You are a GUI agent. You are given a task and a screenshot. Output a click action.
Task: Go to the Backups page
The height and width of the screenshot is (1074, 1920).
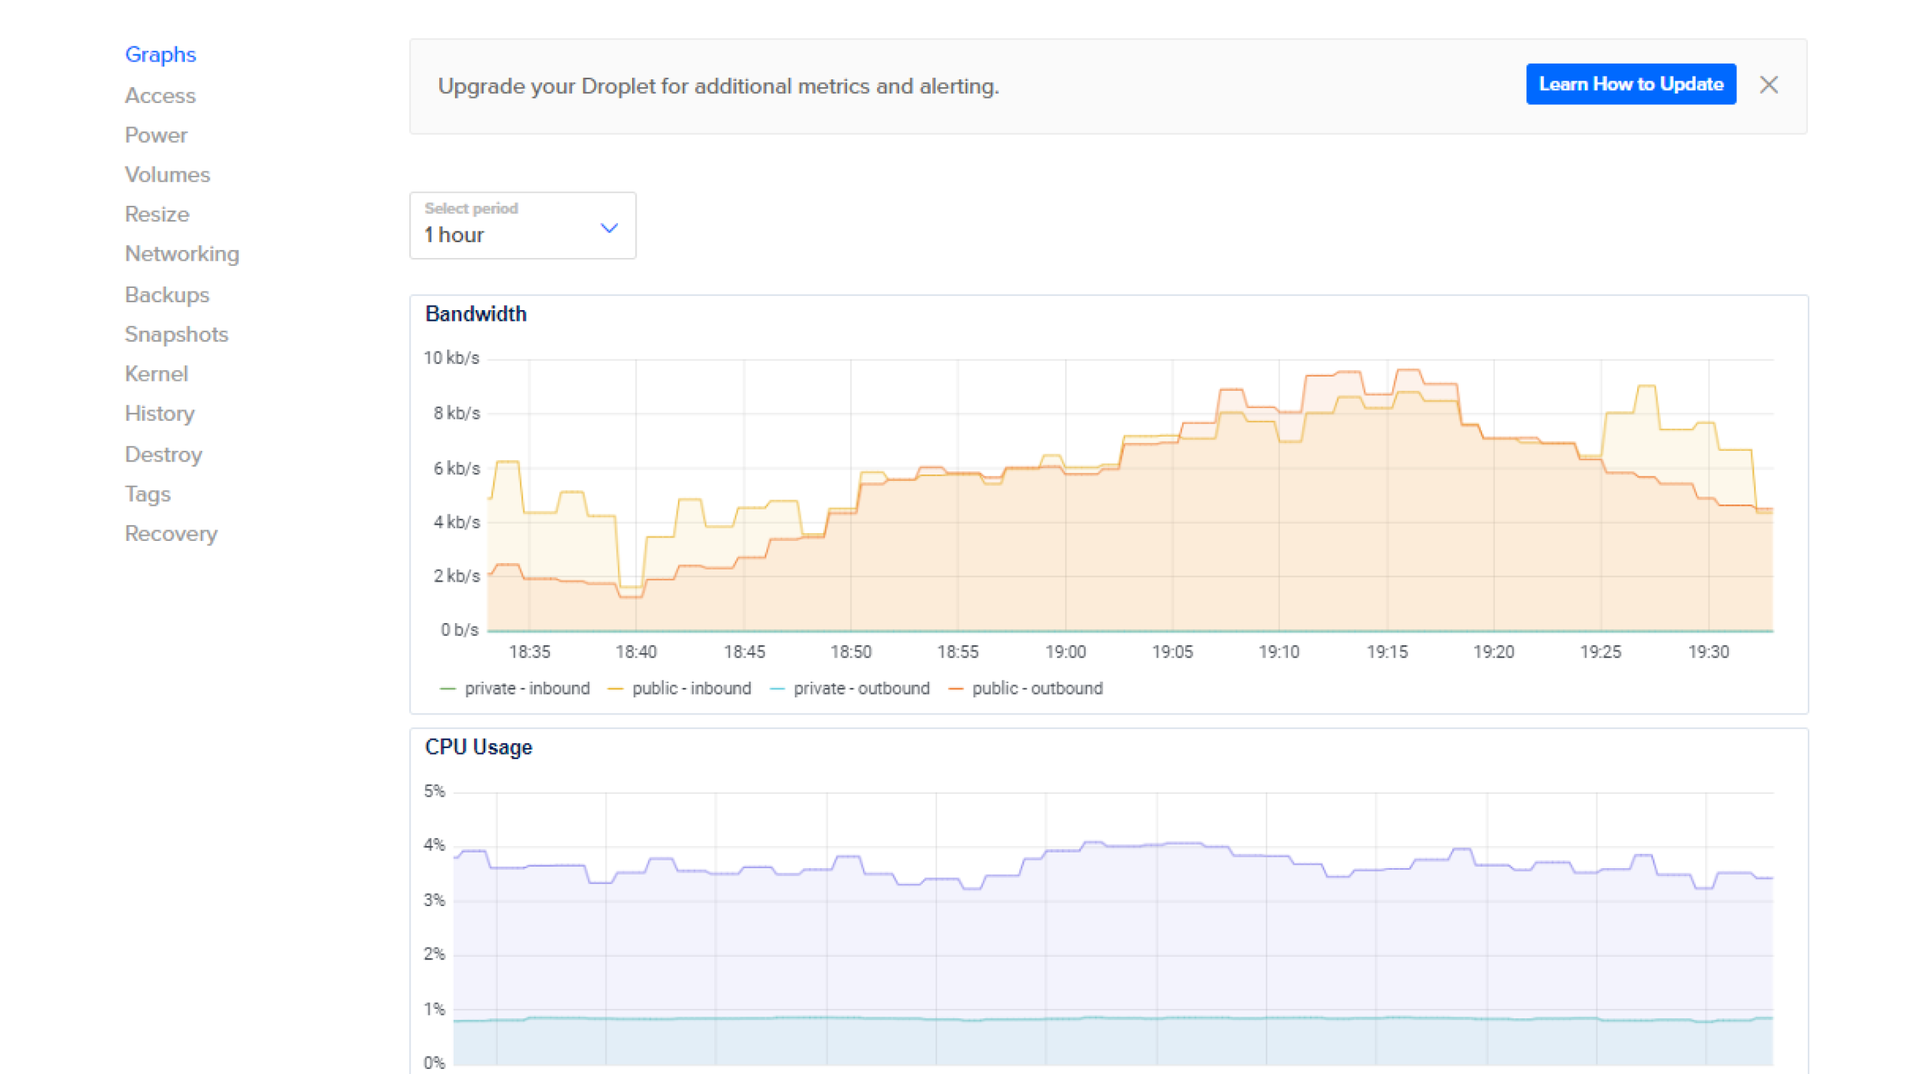coord(167,295)
